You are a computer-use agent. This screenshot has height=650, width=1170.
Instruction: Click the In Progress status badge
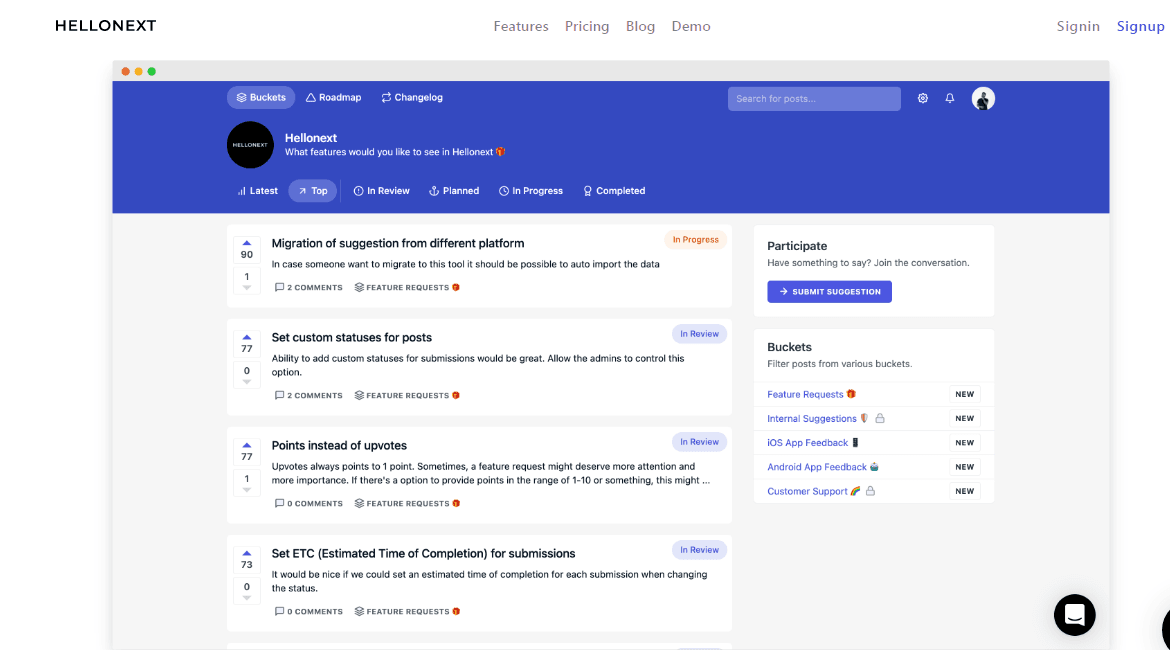(695, 240)
